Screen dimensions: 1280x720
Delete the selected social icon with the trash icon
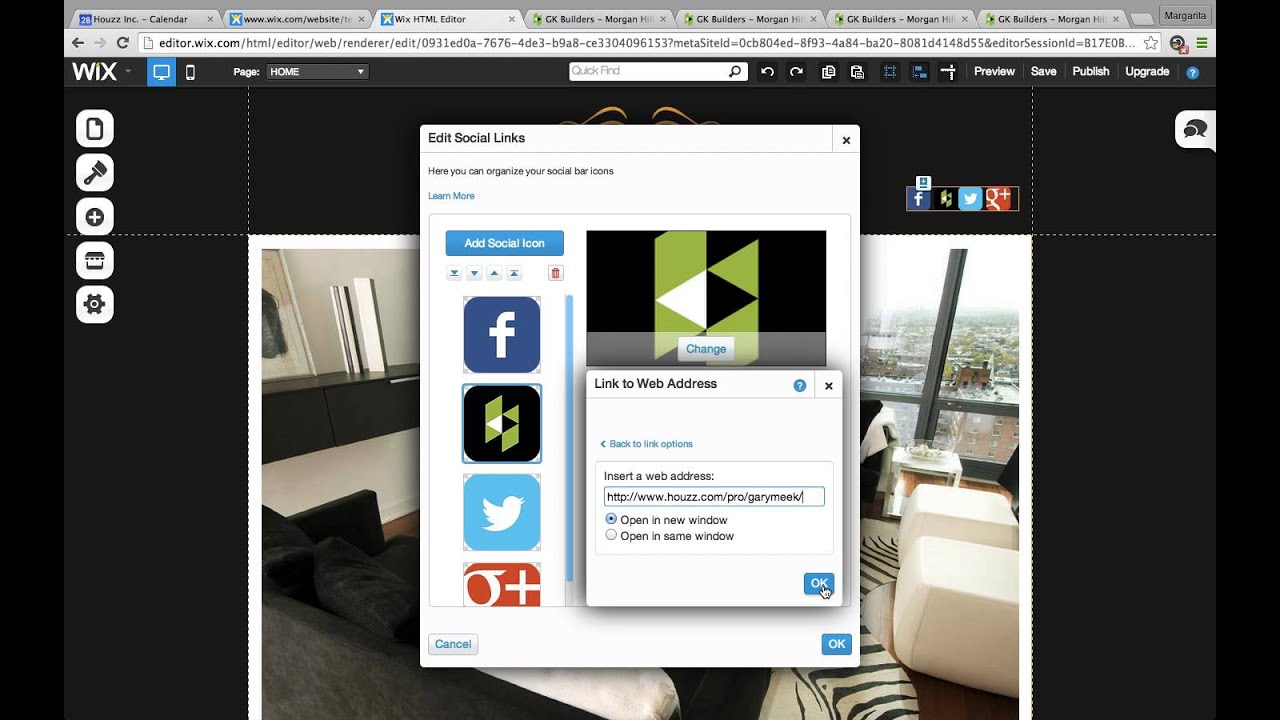click(x=555, y=272)
